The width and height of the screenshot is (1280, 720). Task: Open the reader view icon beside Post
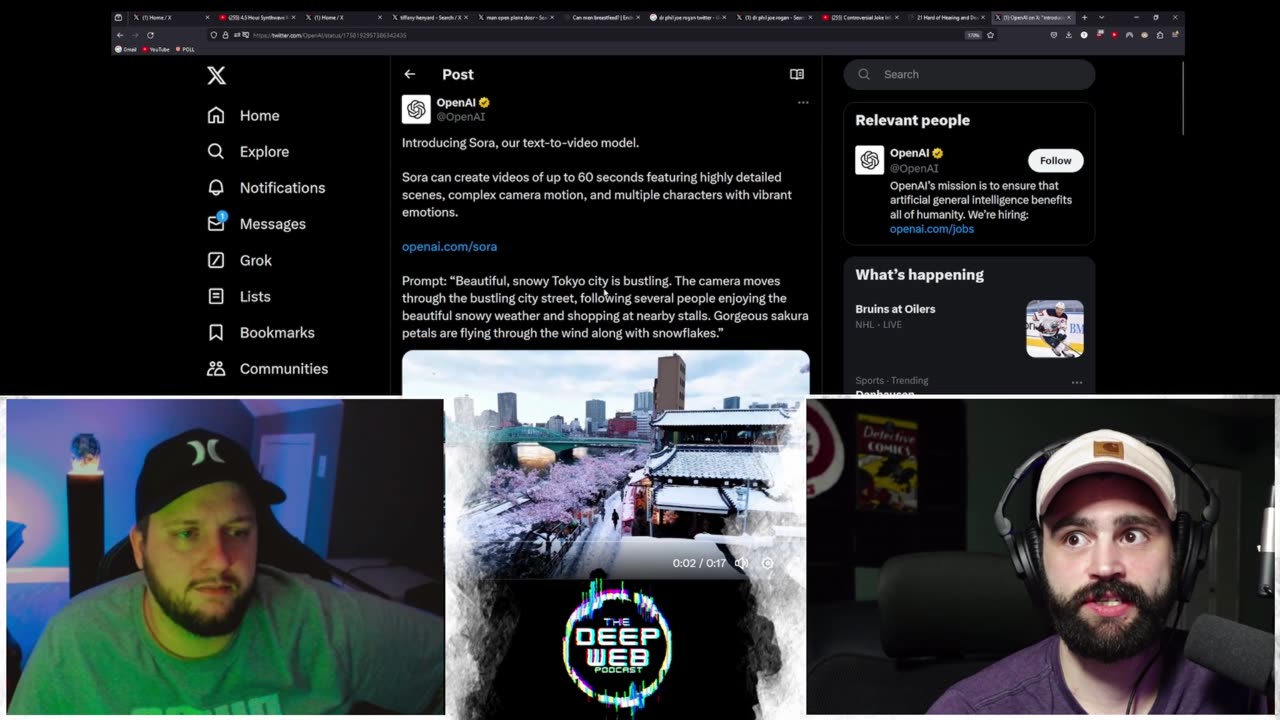(797, 74)
